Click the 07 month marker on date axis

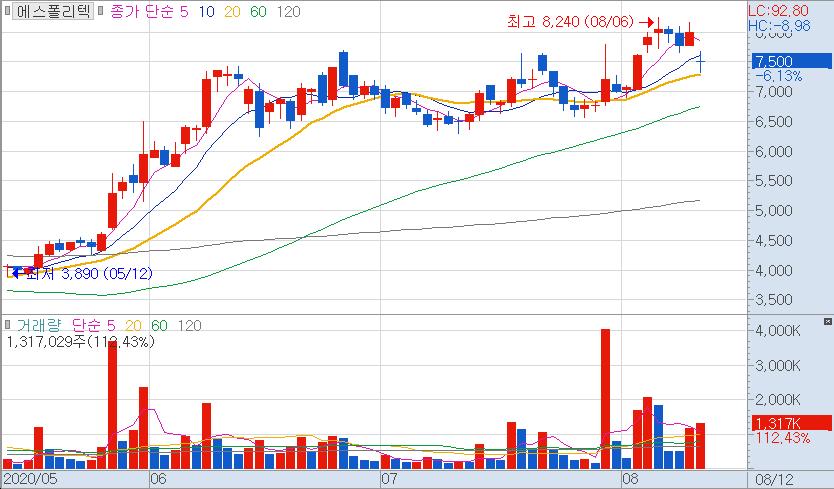[x=389, y=478]
